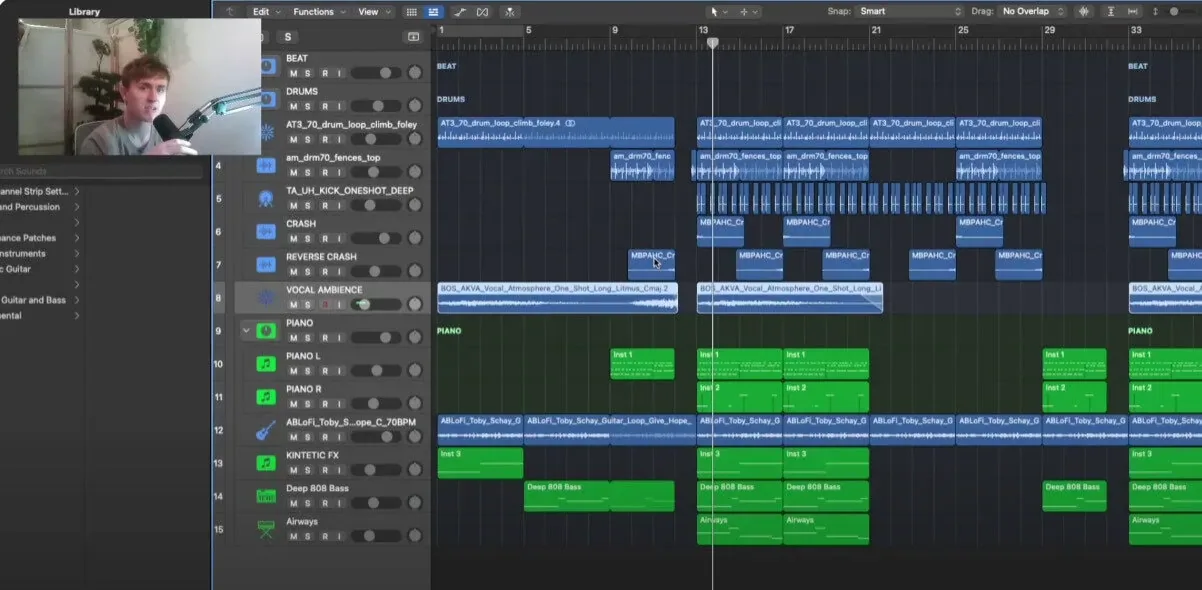Disable record on VOCAL AMBIENCE track
Image resolution: width=1202 pixels, height=590 pixels.
point(324,304)
